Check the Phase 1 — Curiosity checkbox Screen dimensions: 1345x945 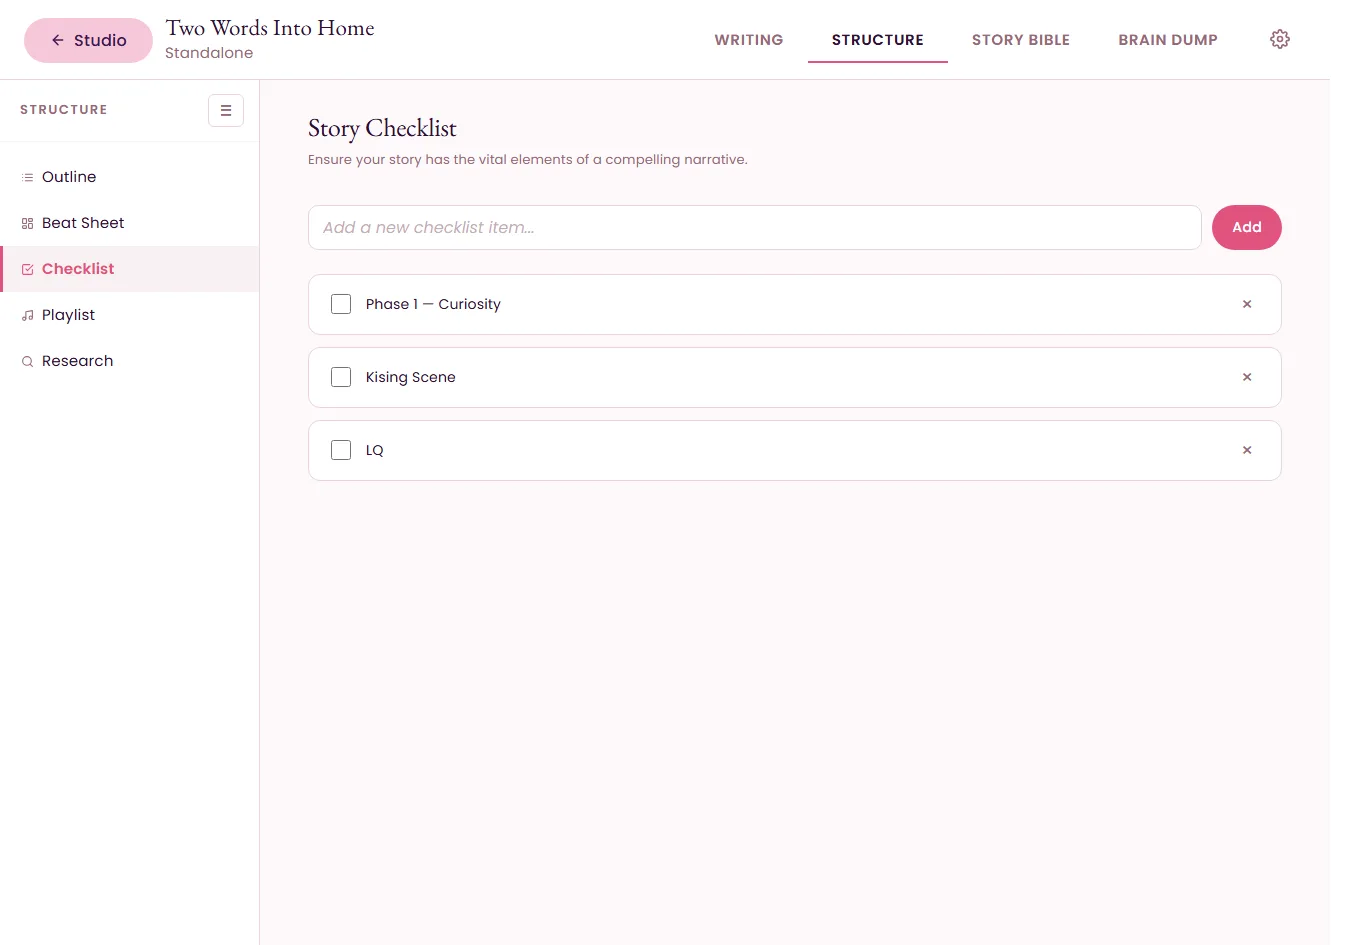[x=341, y=304]
